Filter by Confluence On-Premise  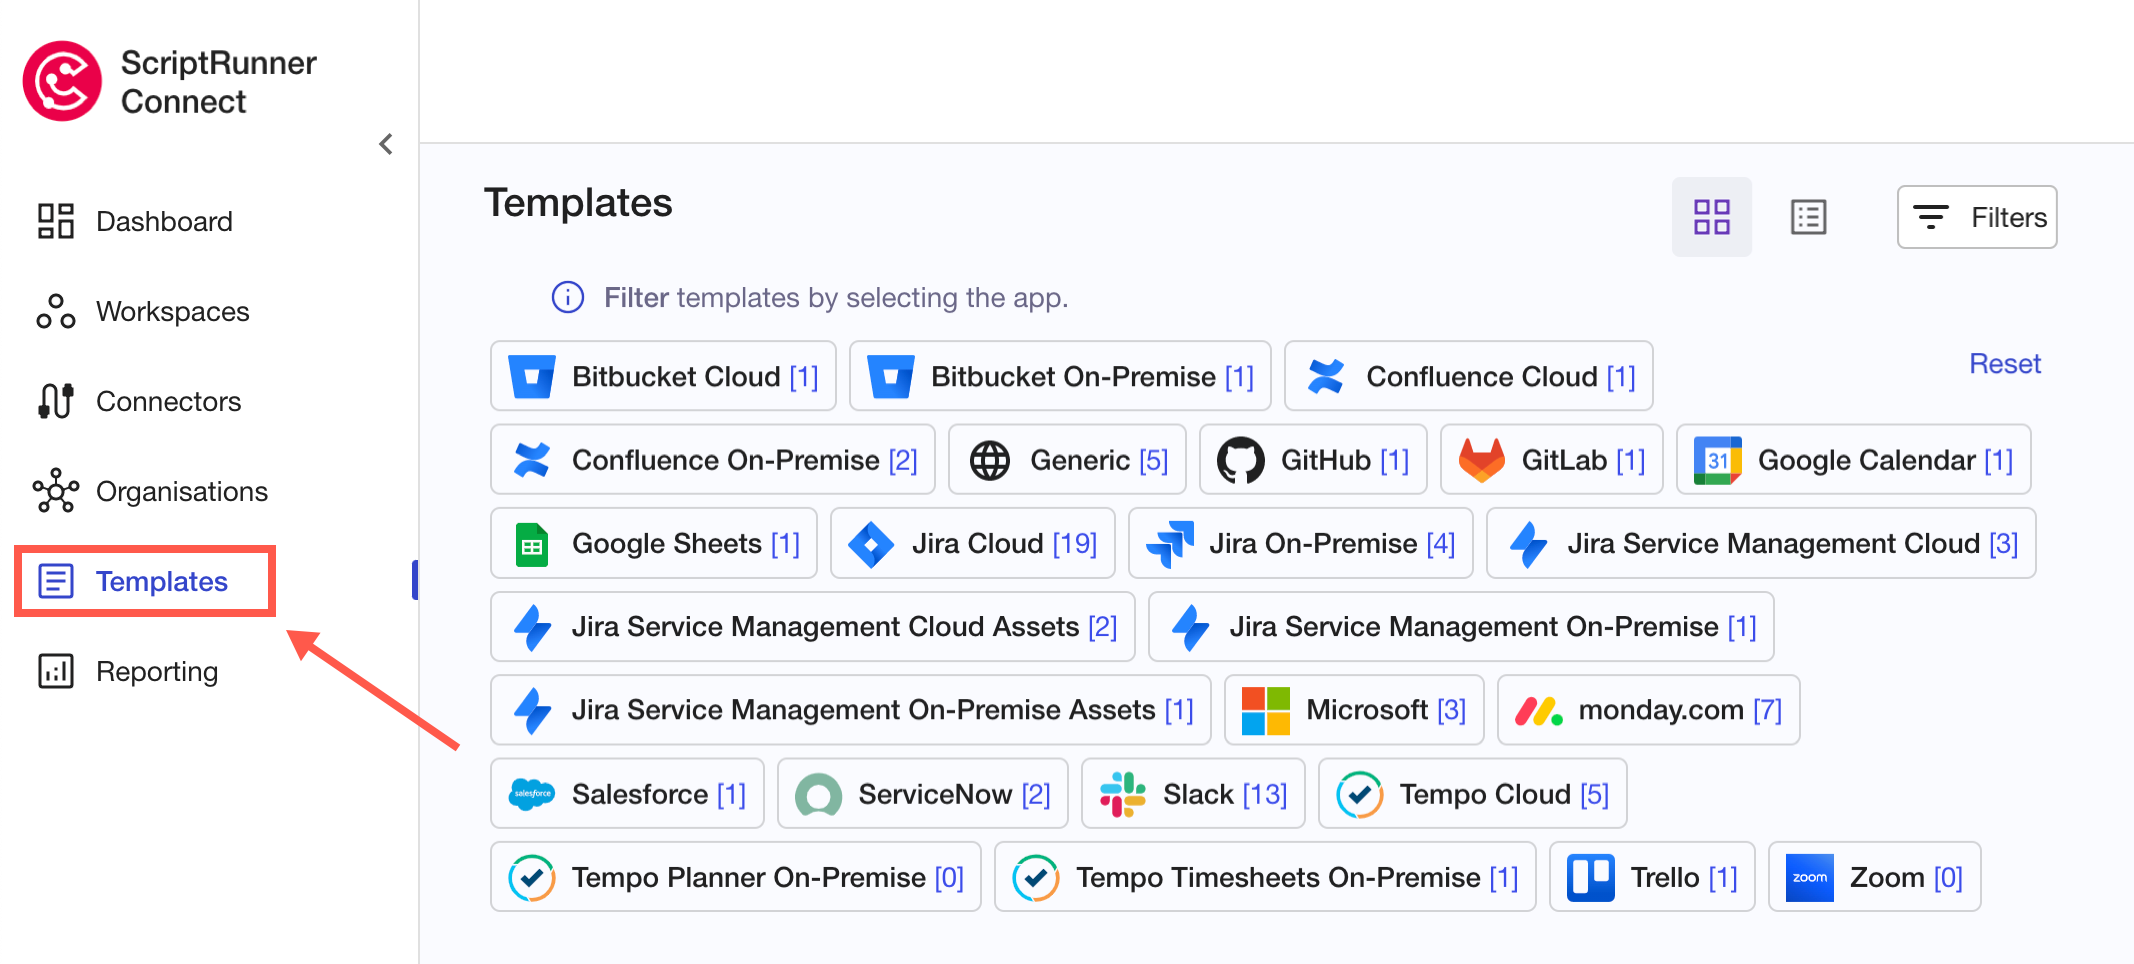(713, 459)
